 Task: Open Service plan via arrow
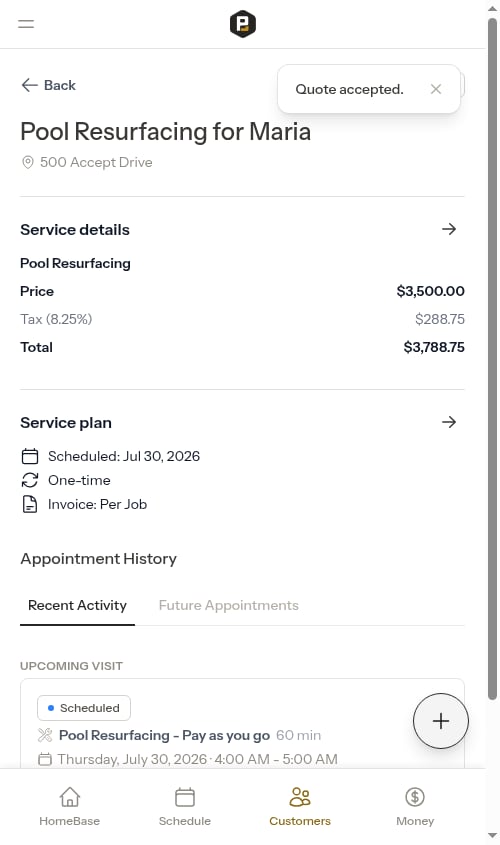(x=449, y=422)
